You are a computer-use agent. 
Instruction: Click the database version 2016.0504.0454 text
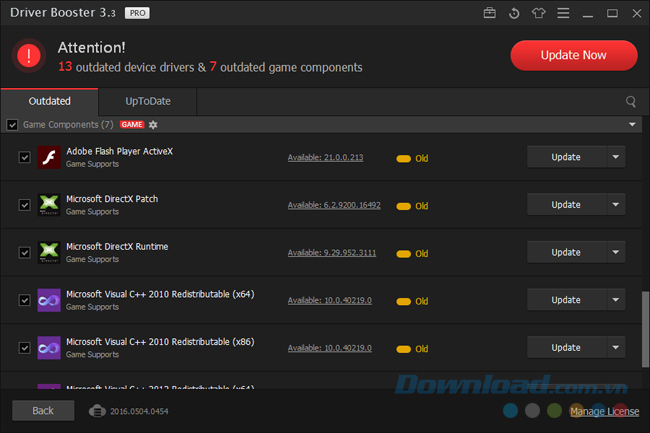pyautogui.click(x=139, y=411)
